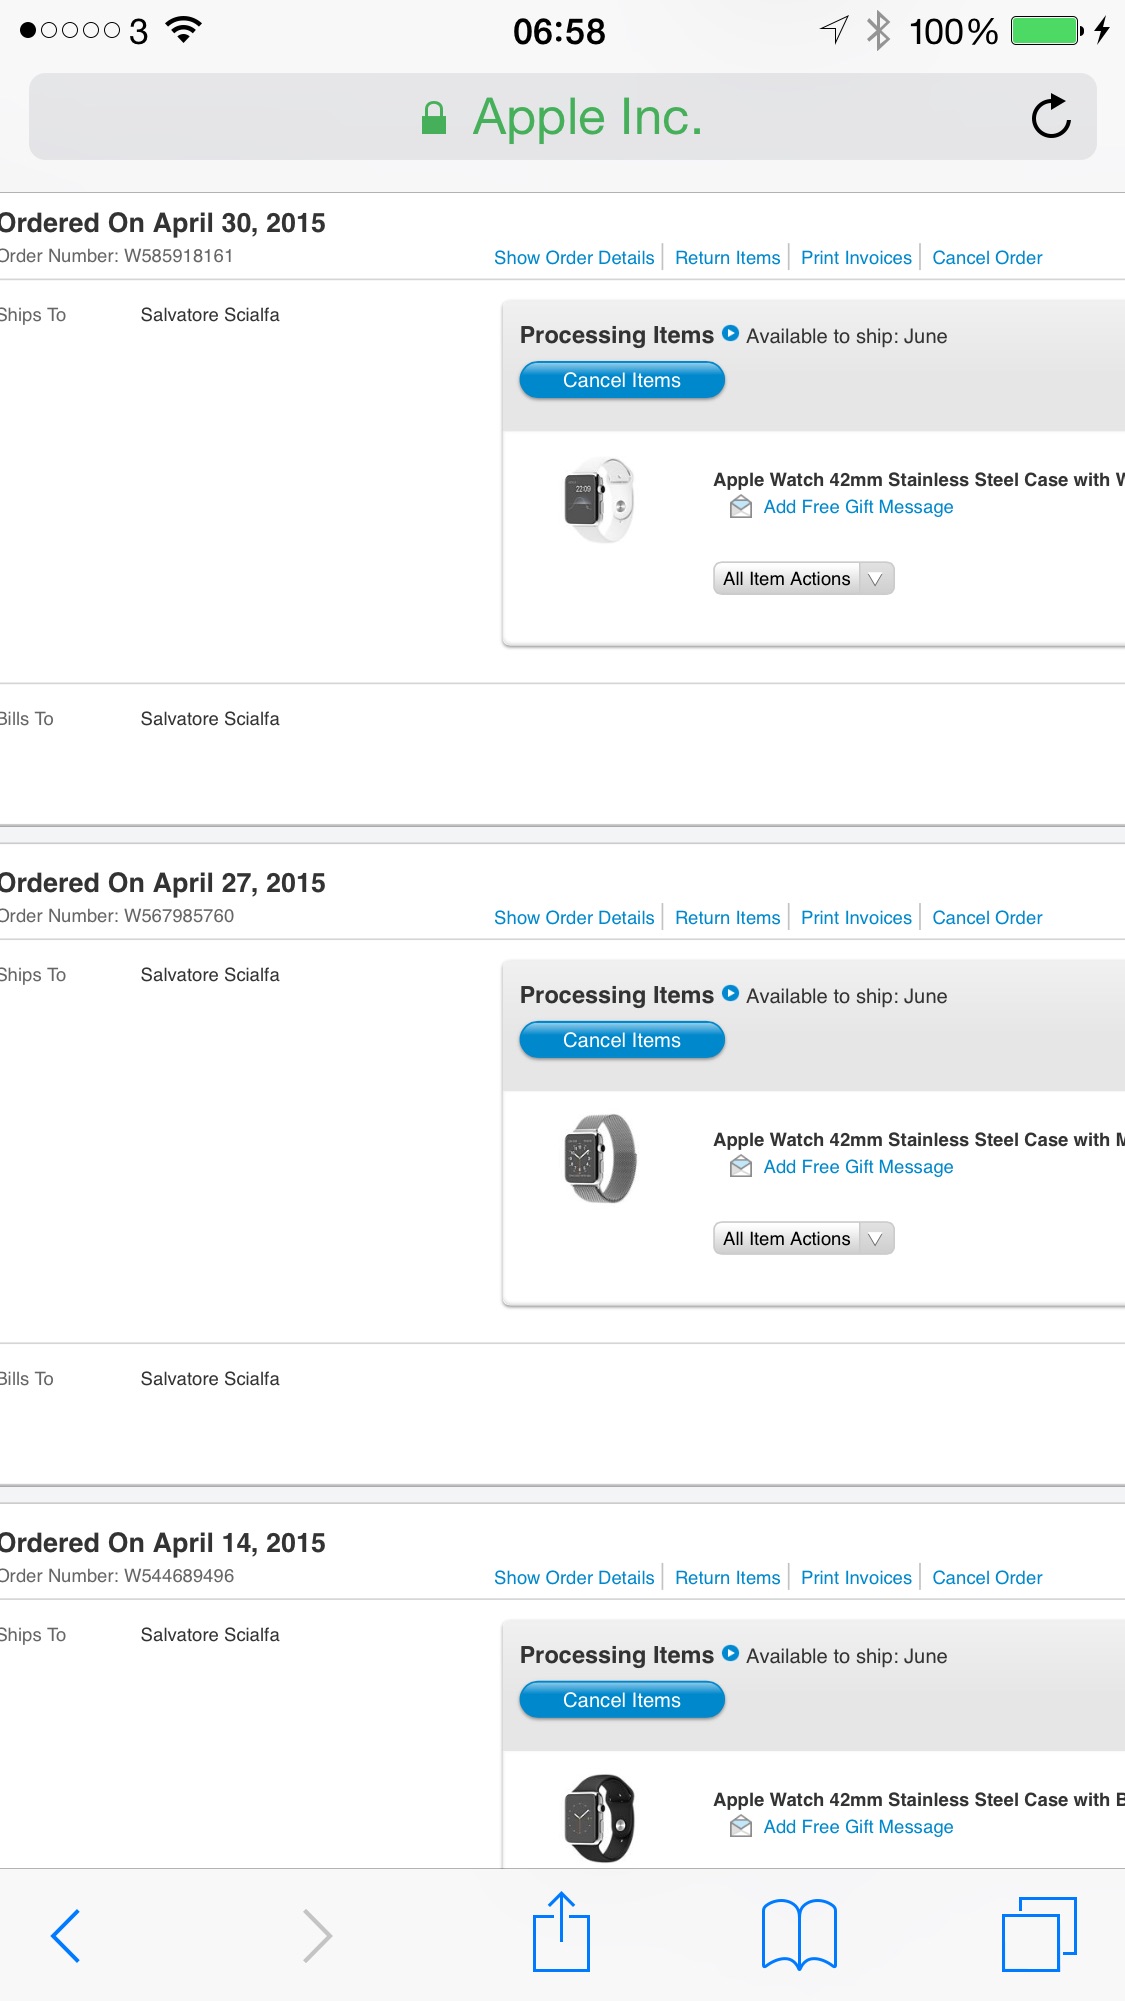1125x2001 pixels.
Task: Click the blue arrow beside Processing Items in April 14 order
Action: click(731, 1654)
